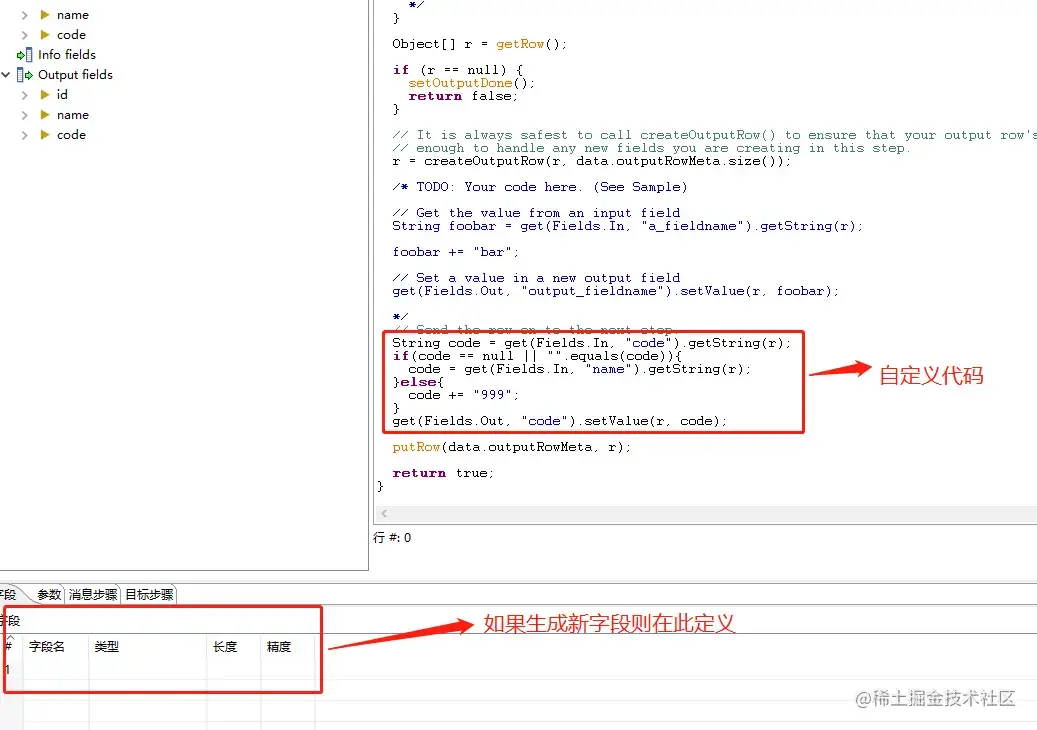Collapse the Output fields tree node
The width and height of the screenshot is (1037, 730).
coord(6,75)
